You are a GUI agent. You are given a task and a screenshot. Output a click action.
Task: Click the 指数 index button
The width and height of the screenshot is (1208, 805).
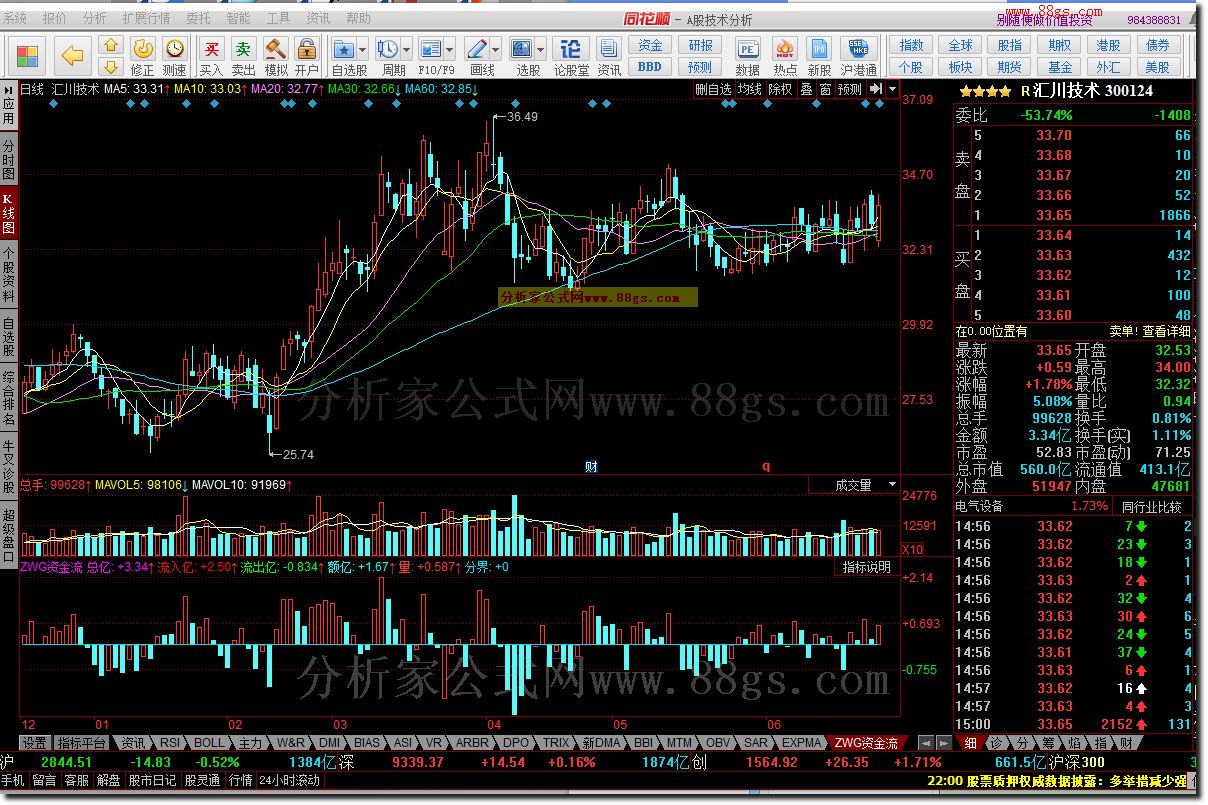pyautogui.click(x=911, y=46)
